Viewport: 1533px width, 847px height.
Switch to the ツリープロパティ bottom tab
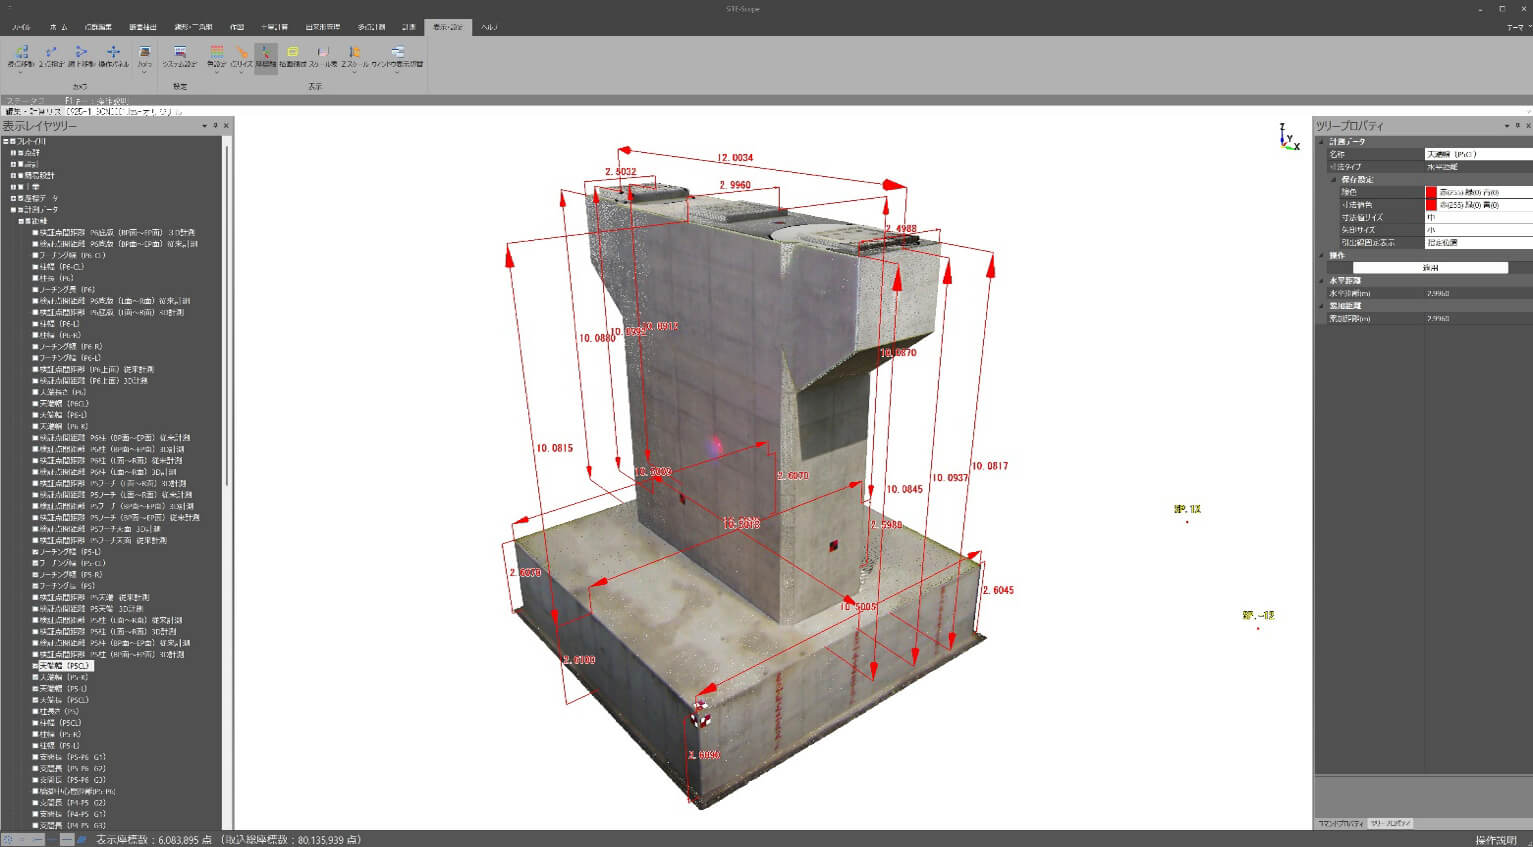[1390, 823]
